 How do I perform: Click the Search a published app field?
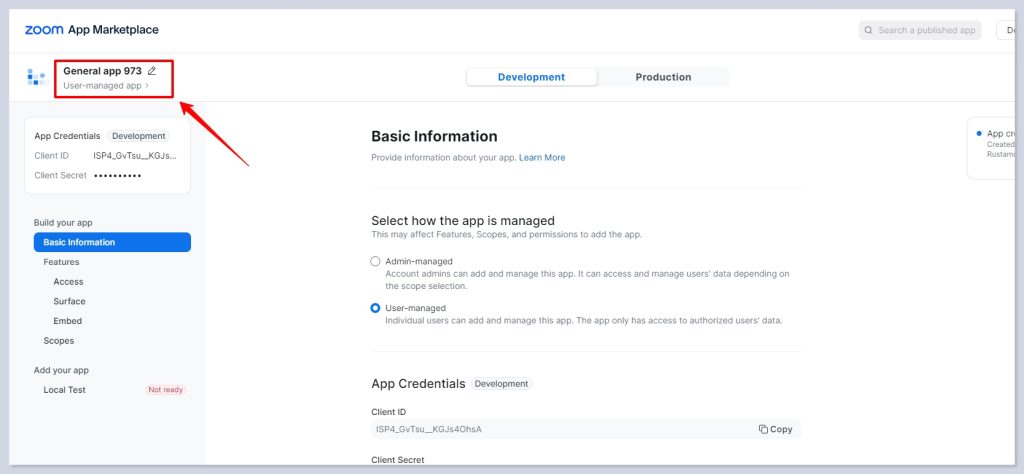click(x=925, y=30)
